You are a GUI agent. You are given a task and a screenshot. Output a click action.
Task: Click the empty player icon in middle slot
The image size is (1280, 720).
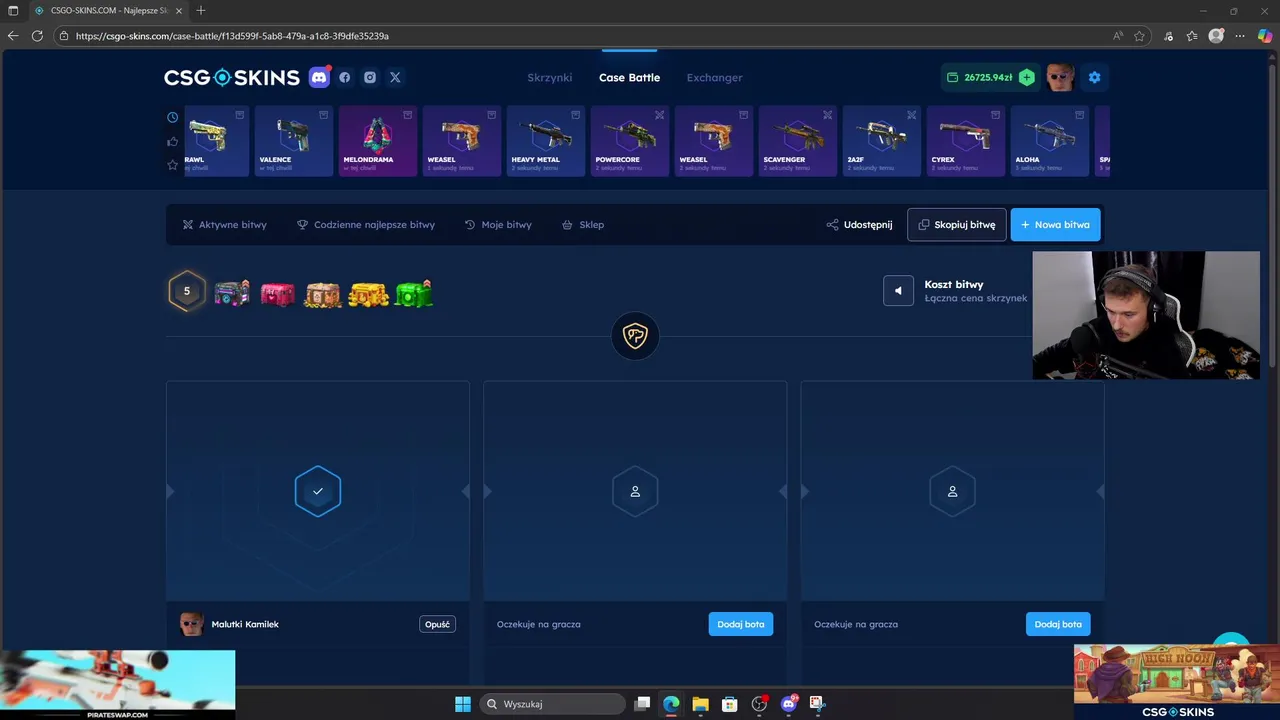pyautogui.click(x=635, y=491)
